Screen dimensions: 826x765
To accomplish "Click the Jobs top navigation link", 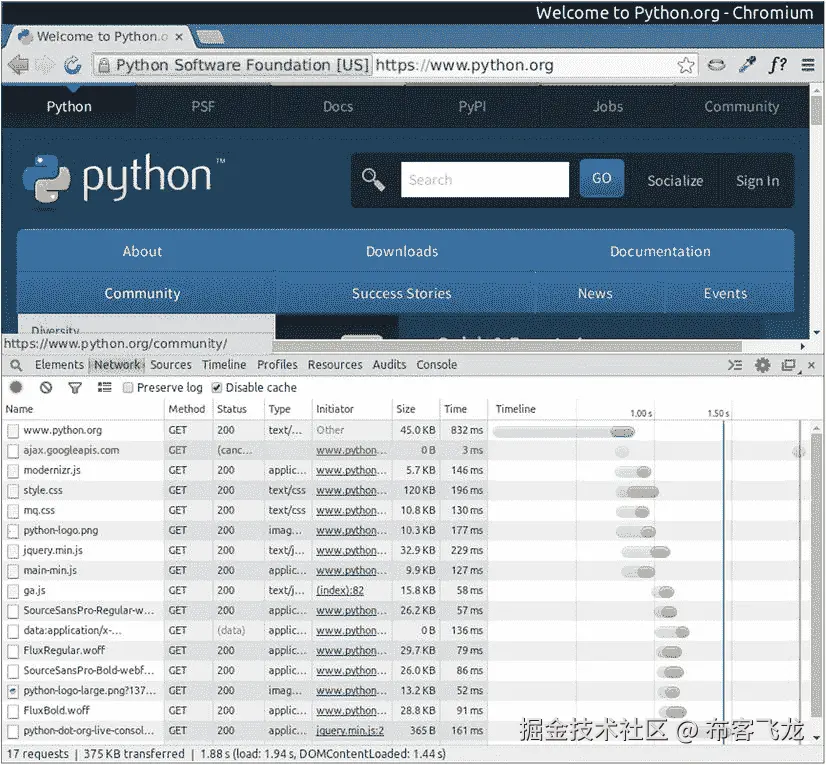I will click(x=608, y=107).
